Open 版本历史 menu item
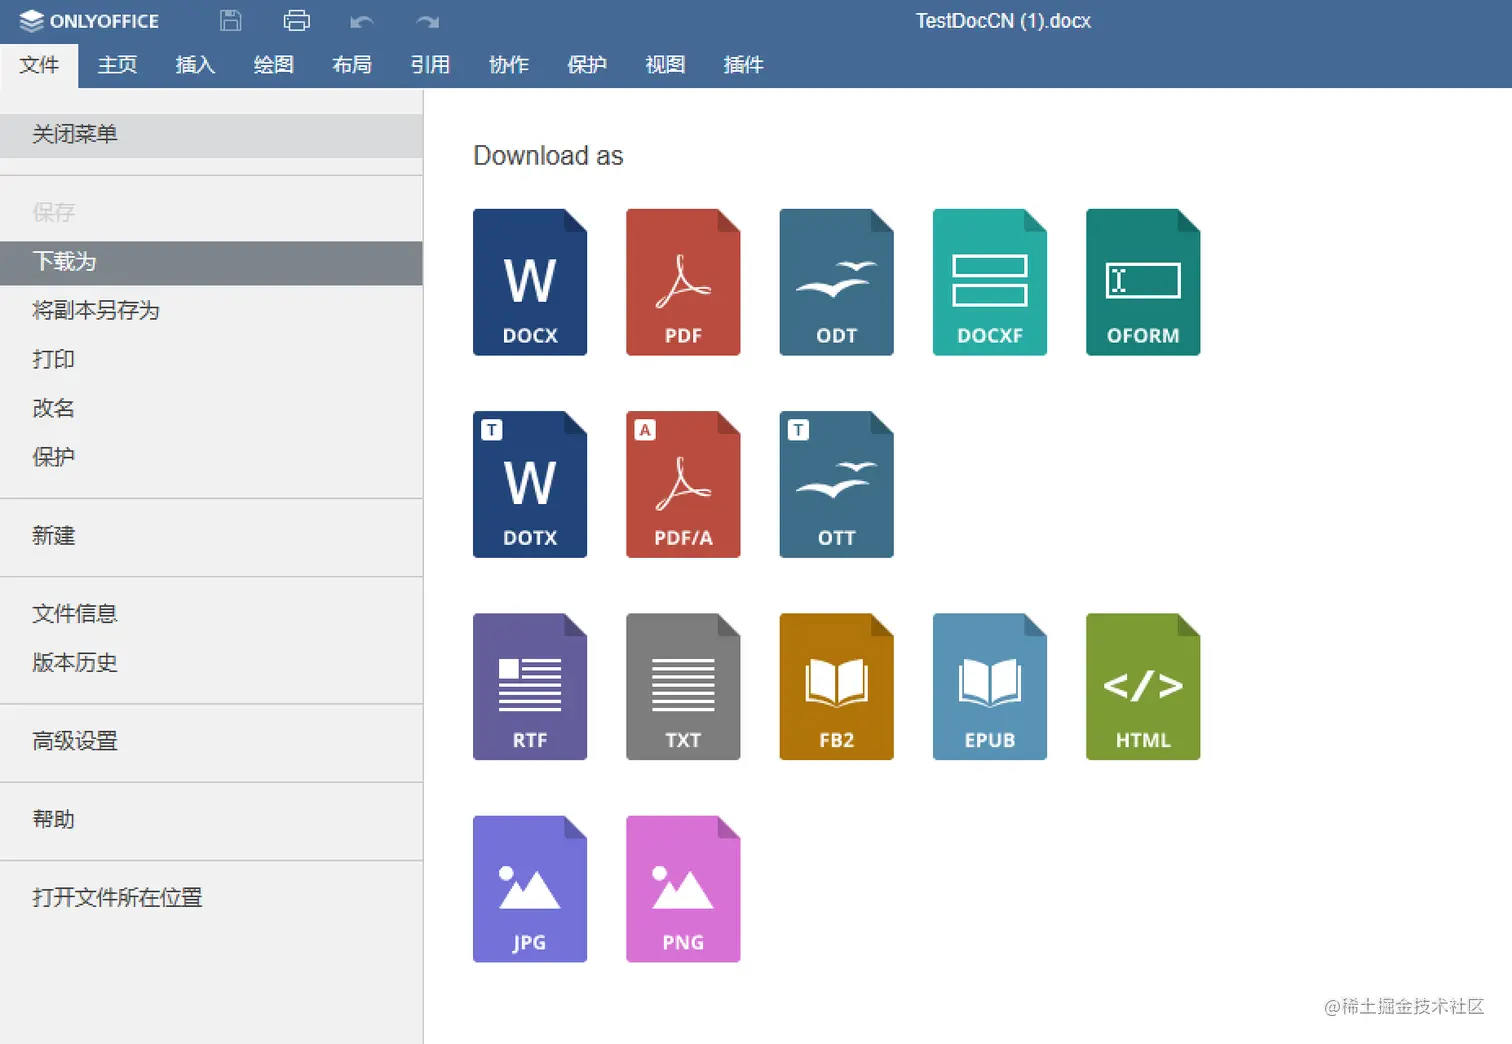 click(211, 663)
